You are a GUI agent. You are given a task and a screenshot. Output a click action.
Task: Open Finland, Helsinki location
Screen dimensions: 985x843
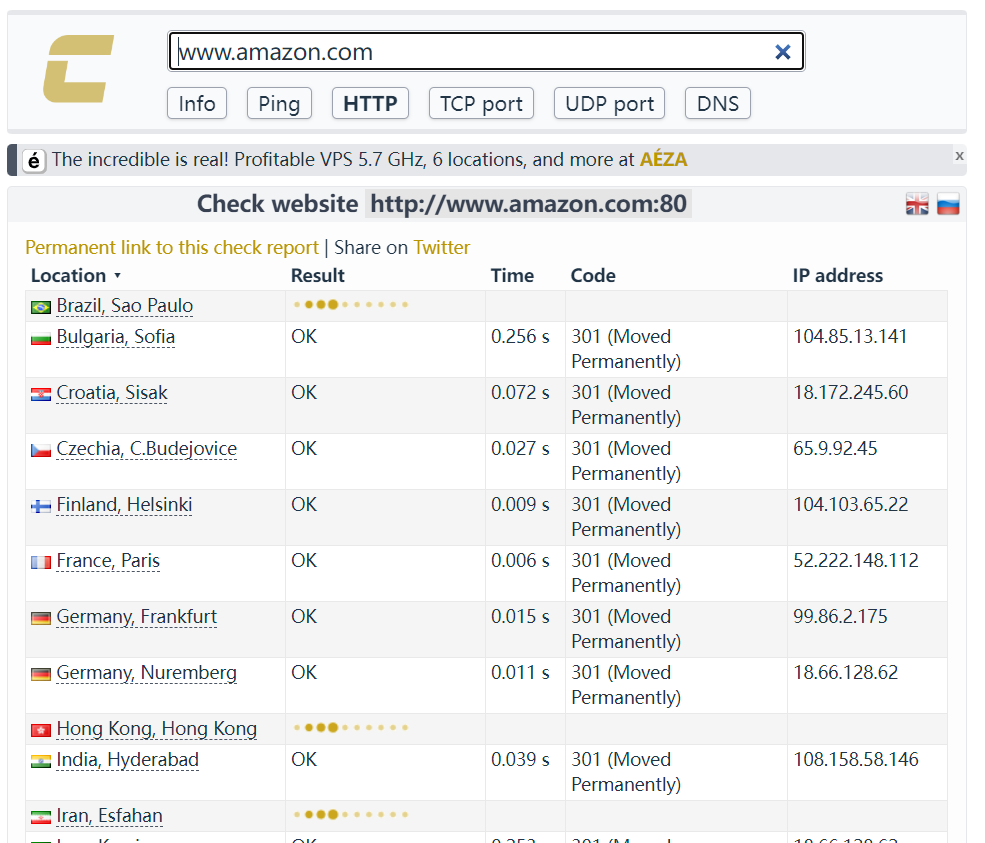[124, 504]
